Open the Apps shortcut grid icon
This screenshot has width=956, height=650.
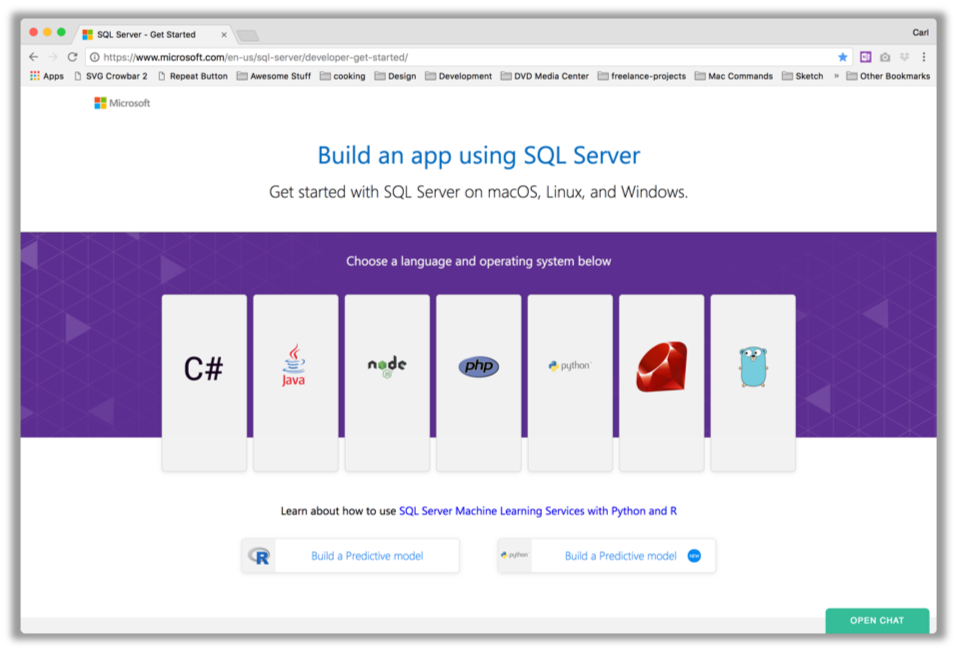tap(35, 76)
